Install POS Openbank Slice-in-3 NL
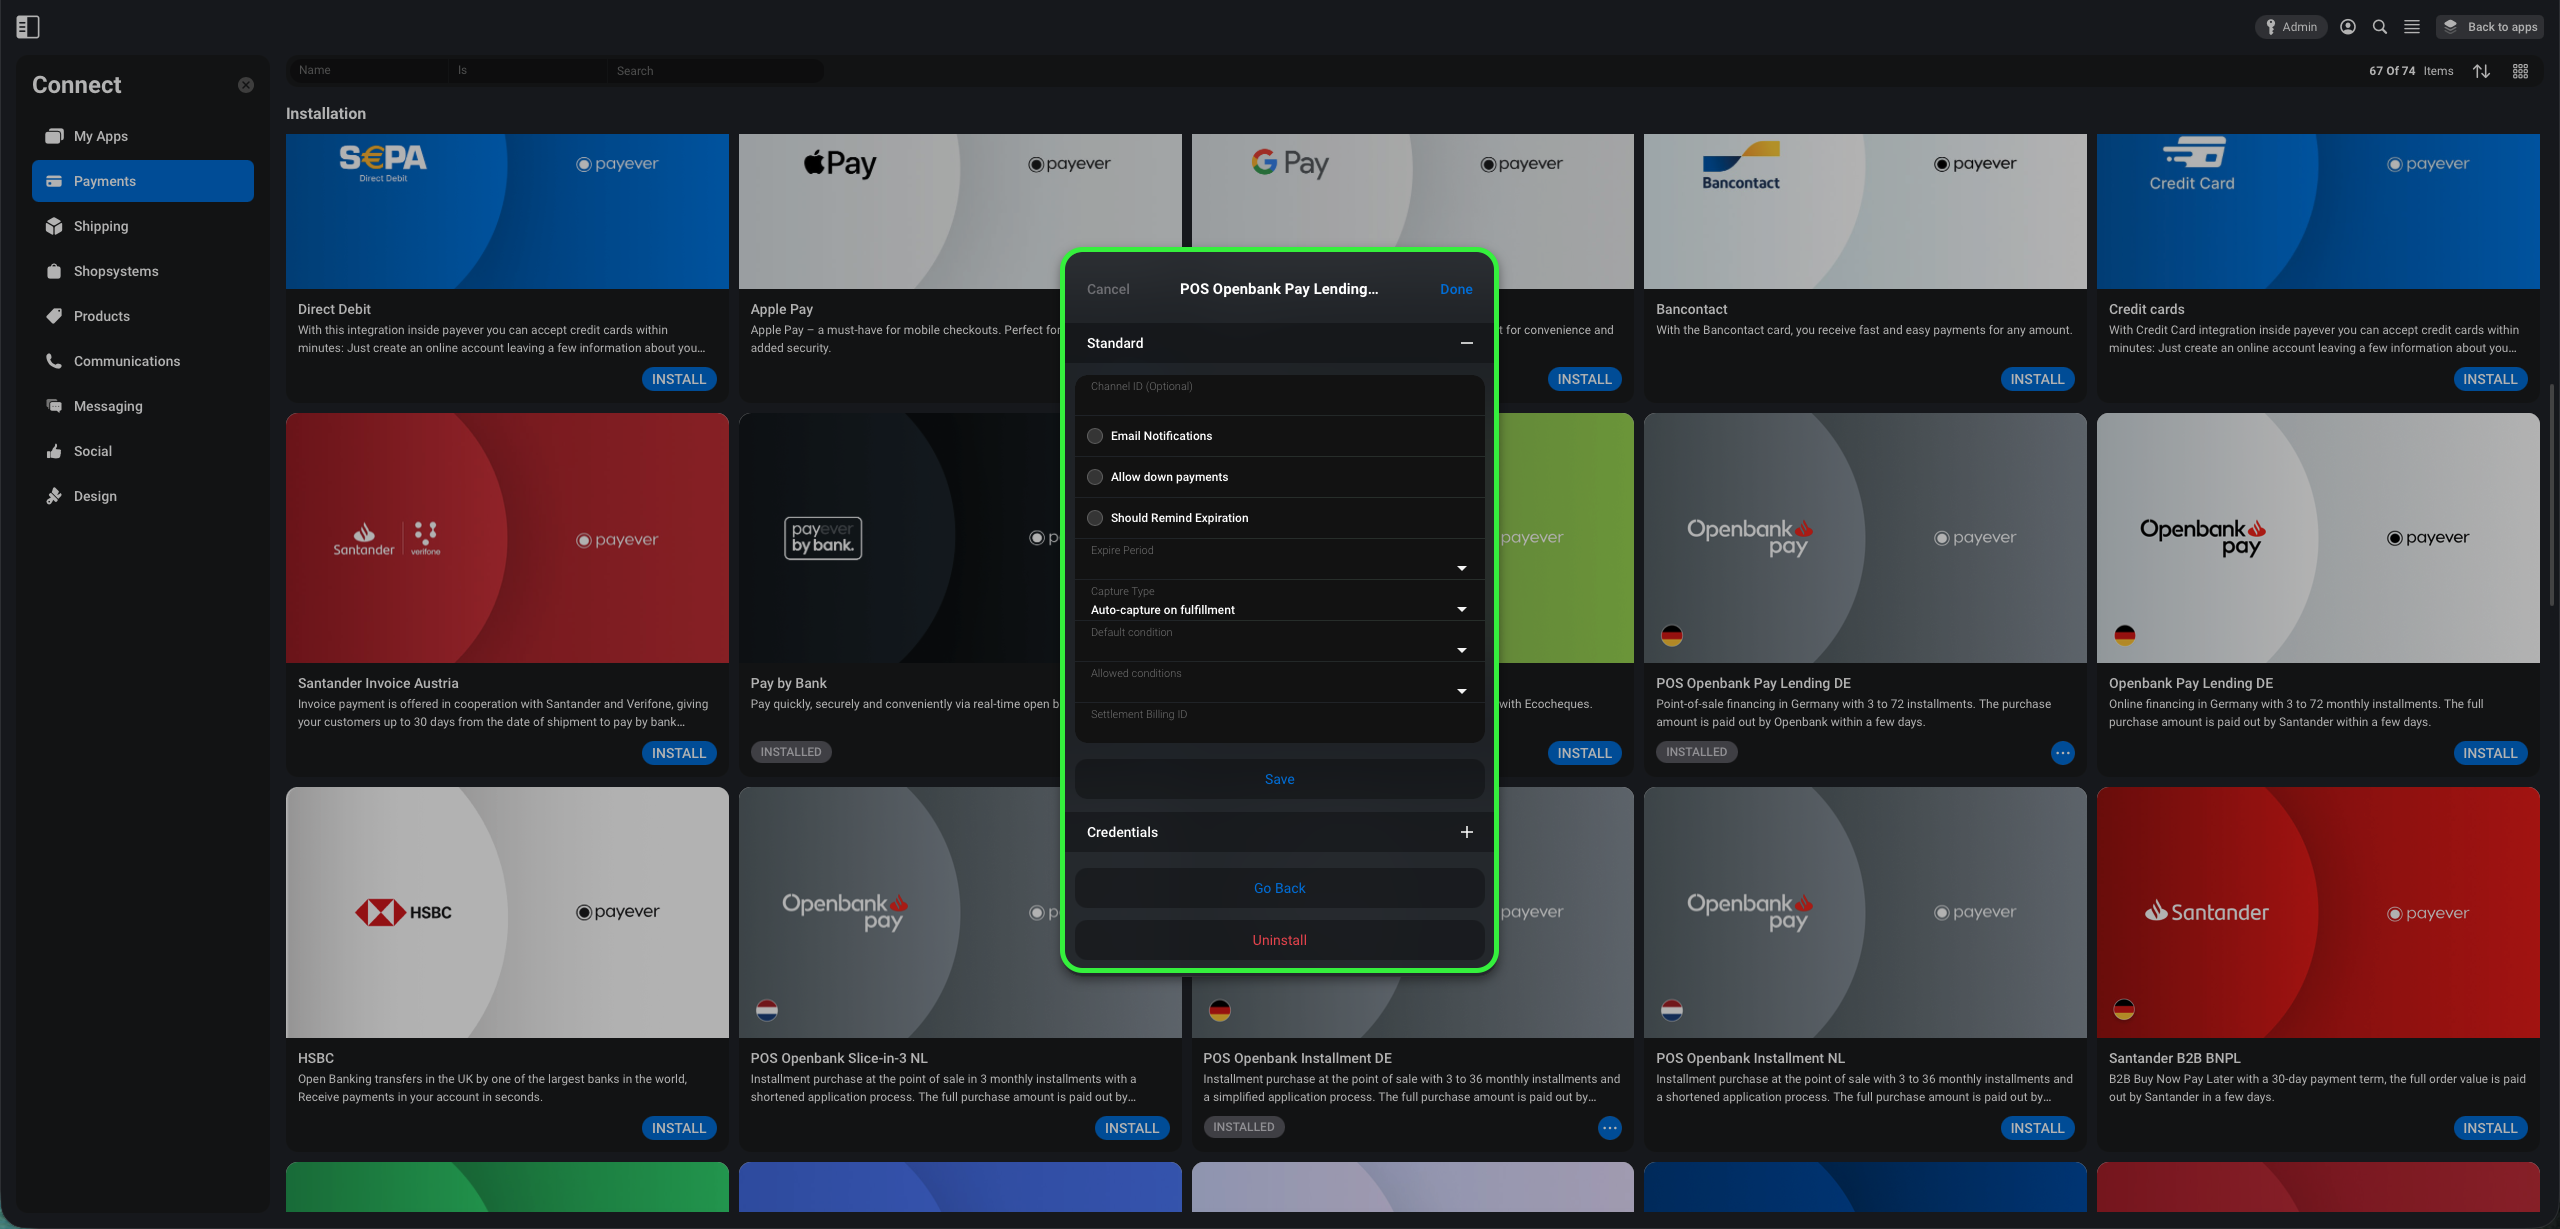Viewport: 2560px width, 1229px height. point(1132,1128)
